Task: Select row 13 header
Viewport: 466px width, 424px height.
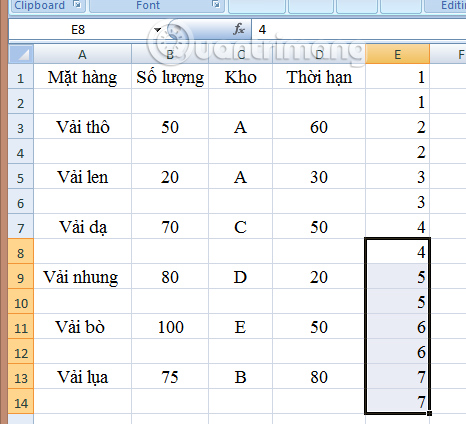Action: [21, 376]
